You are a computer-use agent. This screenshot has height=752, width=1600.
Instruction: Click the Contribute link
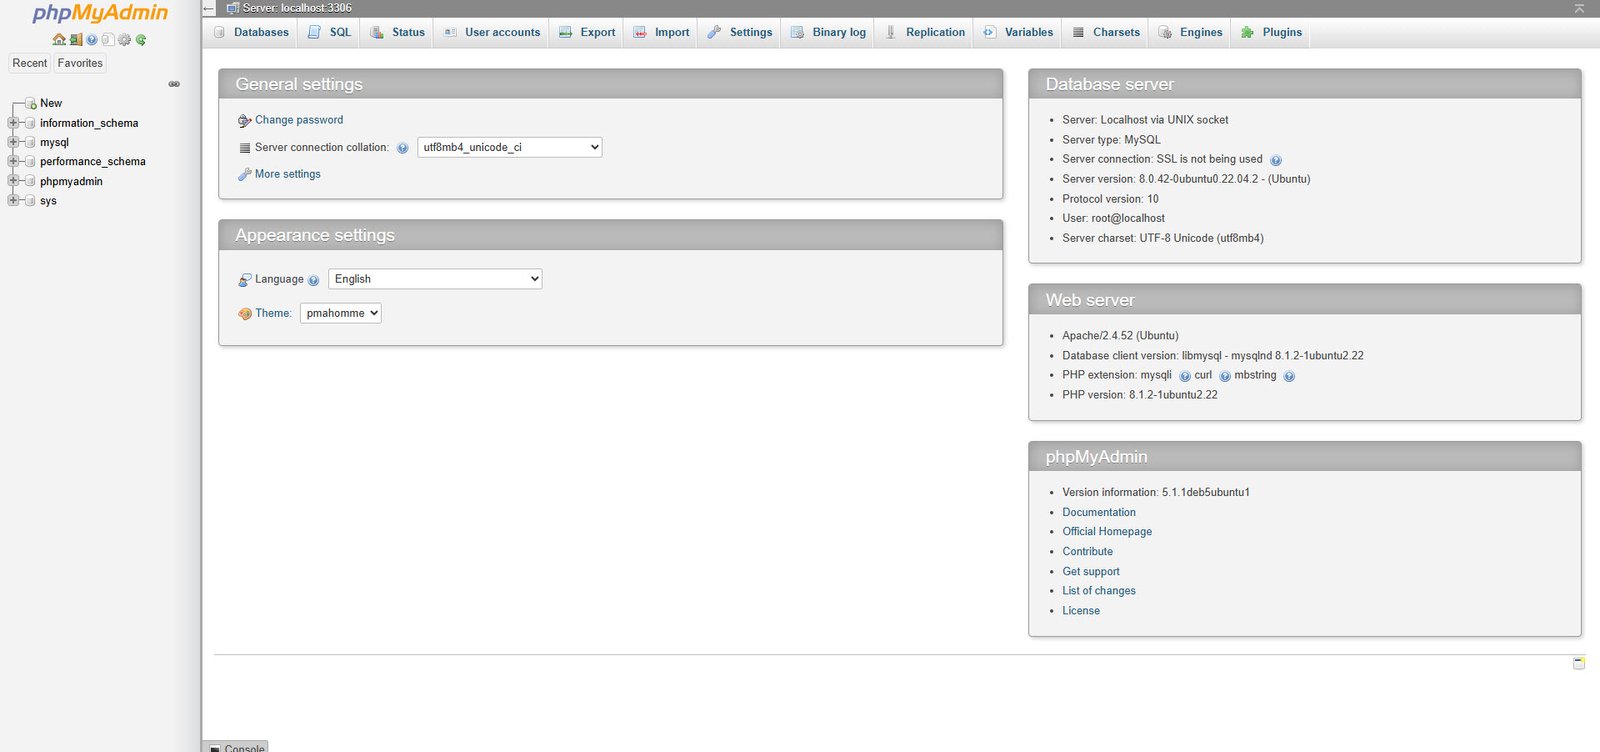pyautogui.click(x=1087, y=552)
